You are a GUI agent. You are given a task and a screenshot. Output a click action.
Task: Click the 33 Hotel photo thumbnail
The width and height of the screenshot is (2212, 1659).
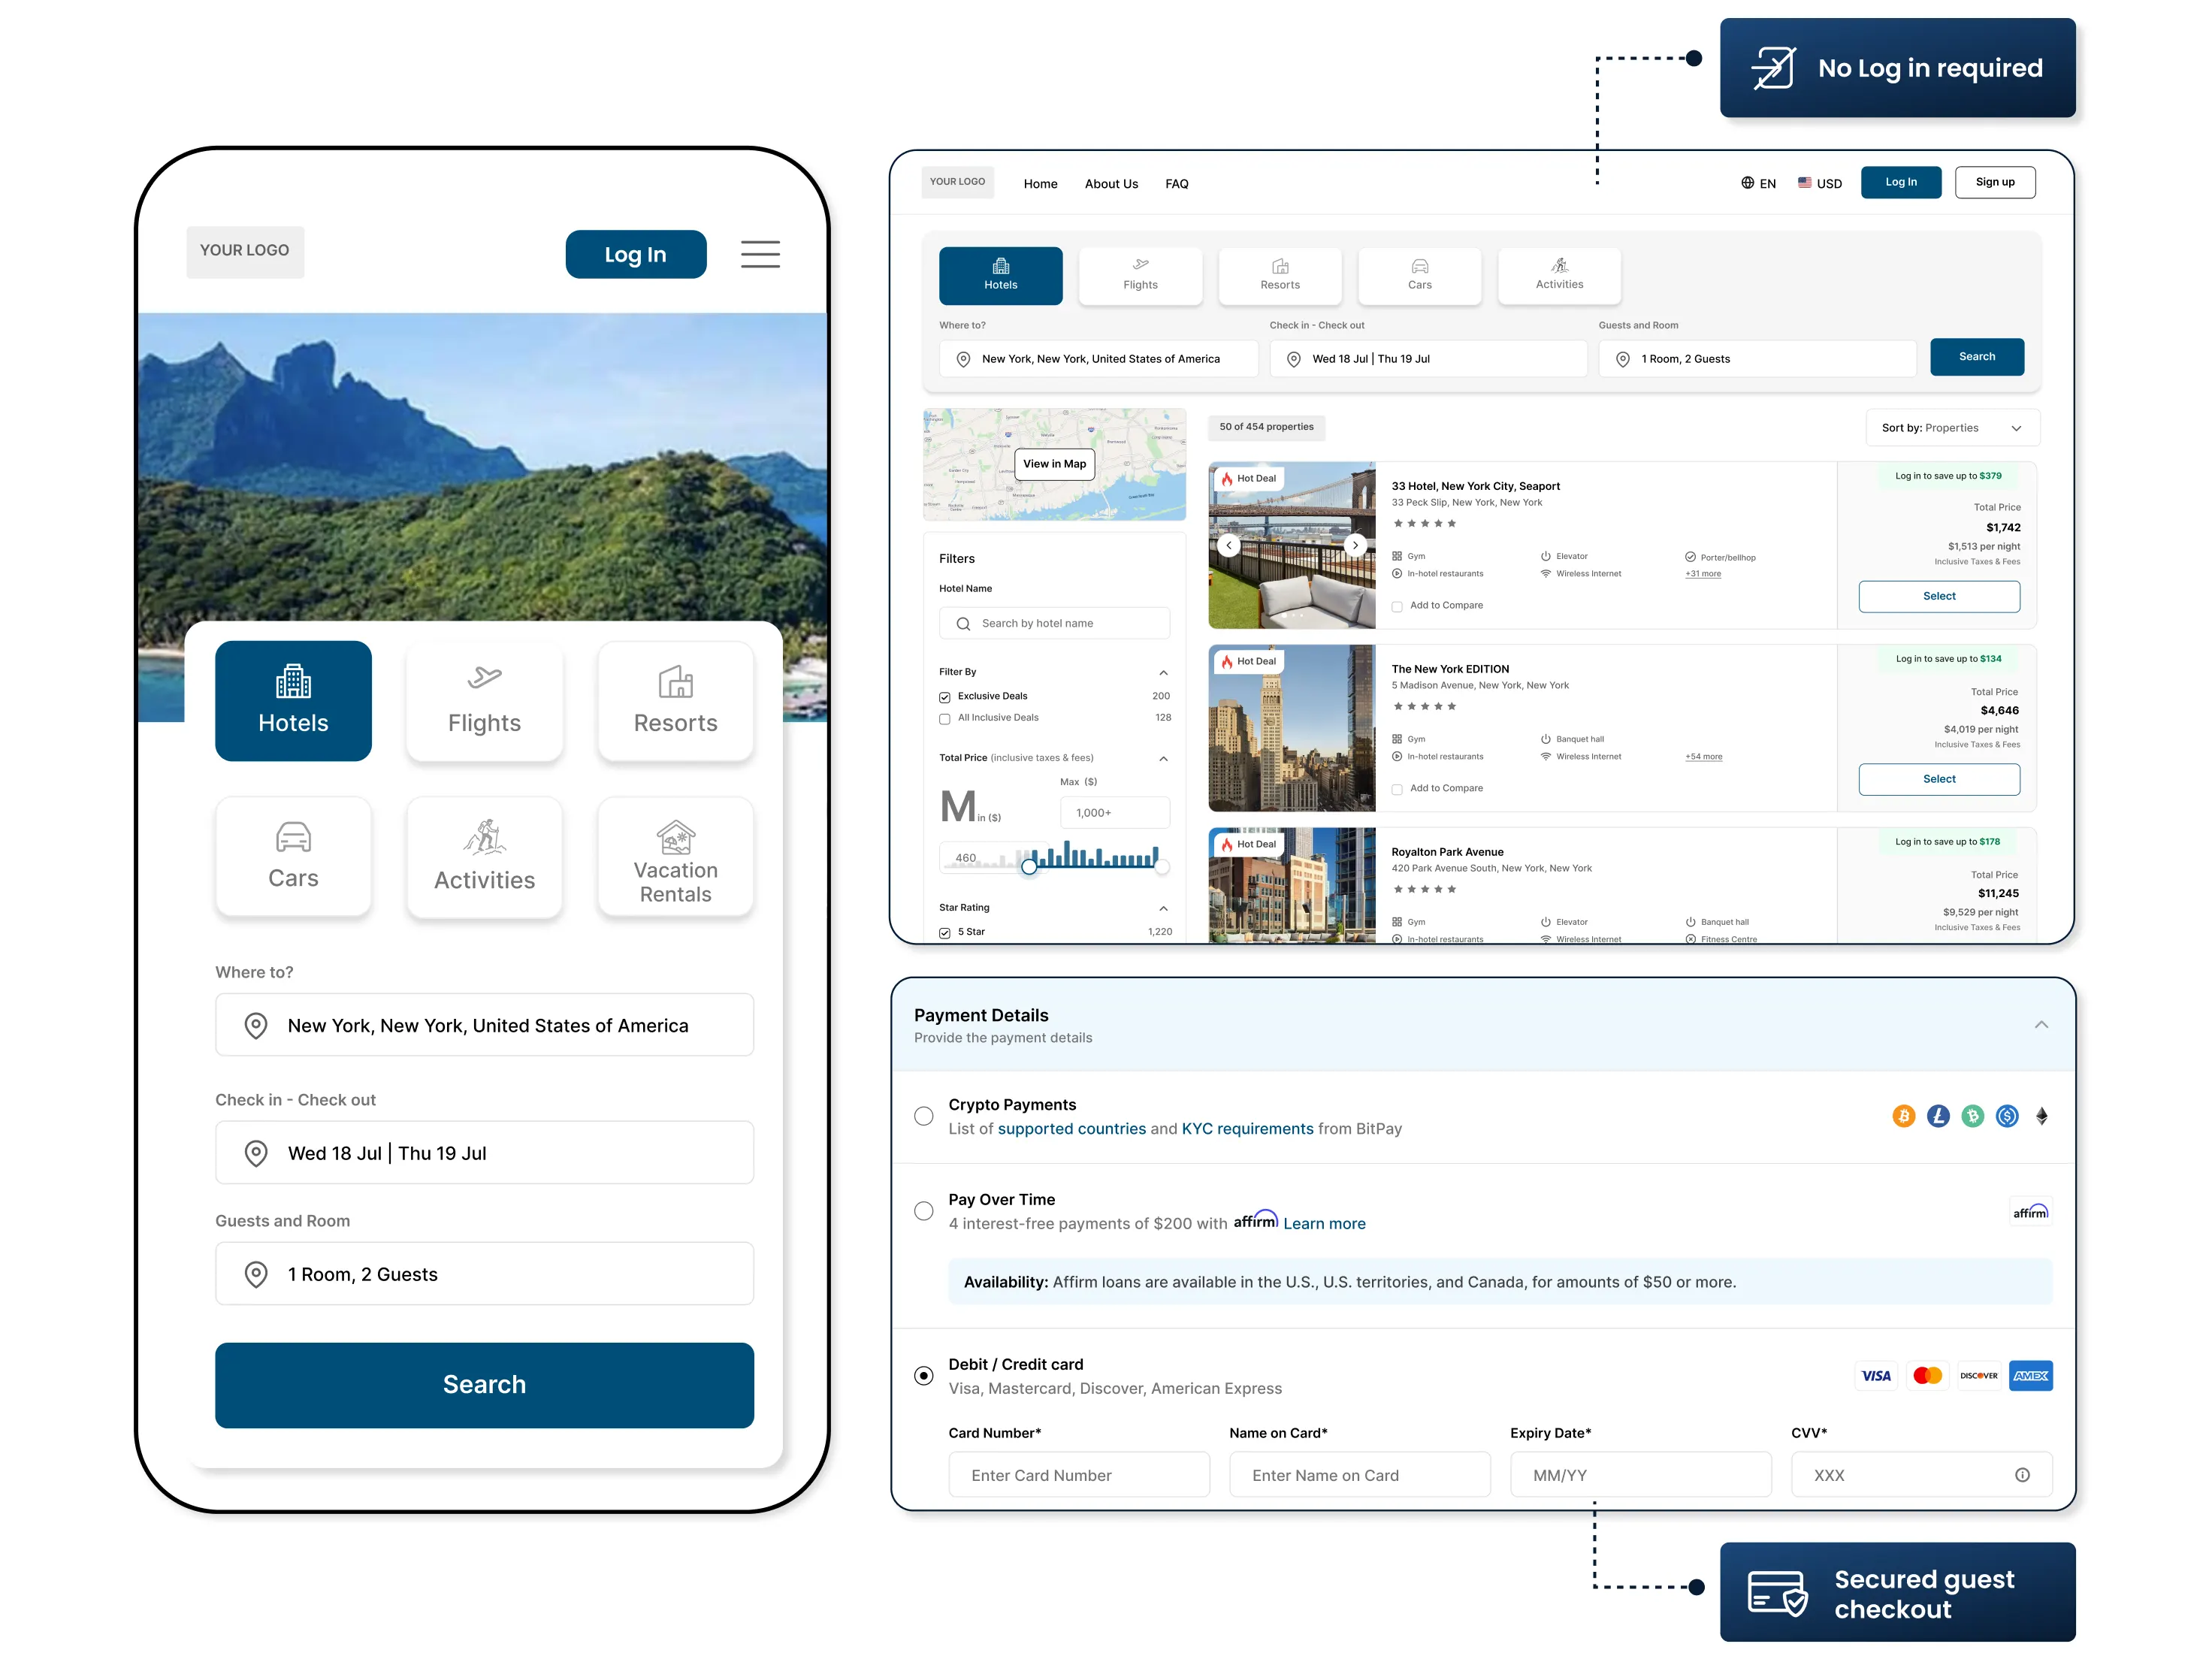coord(1292,545)
